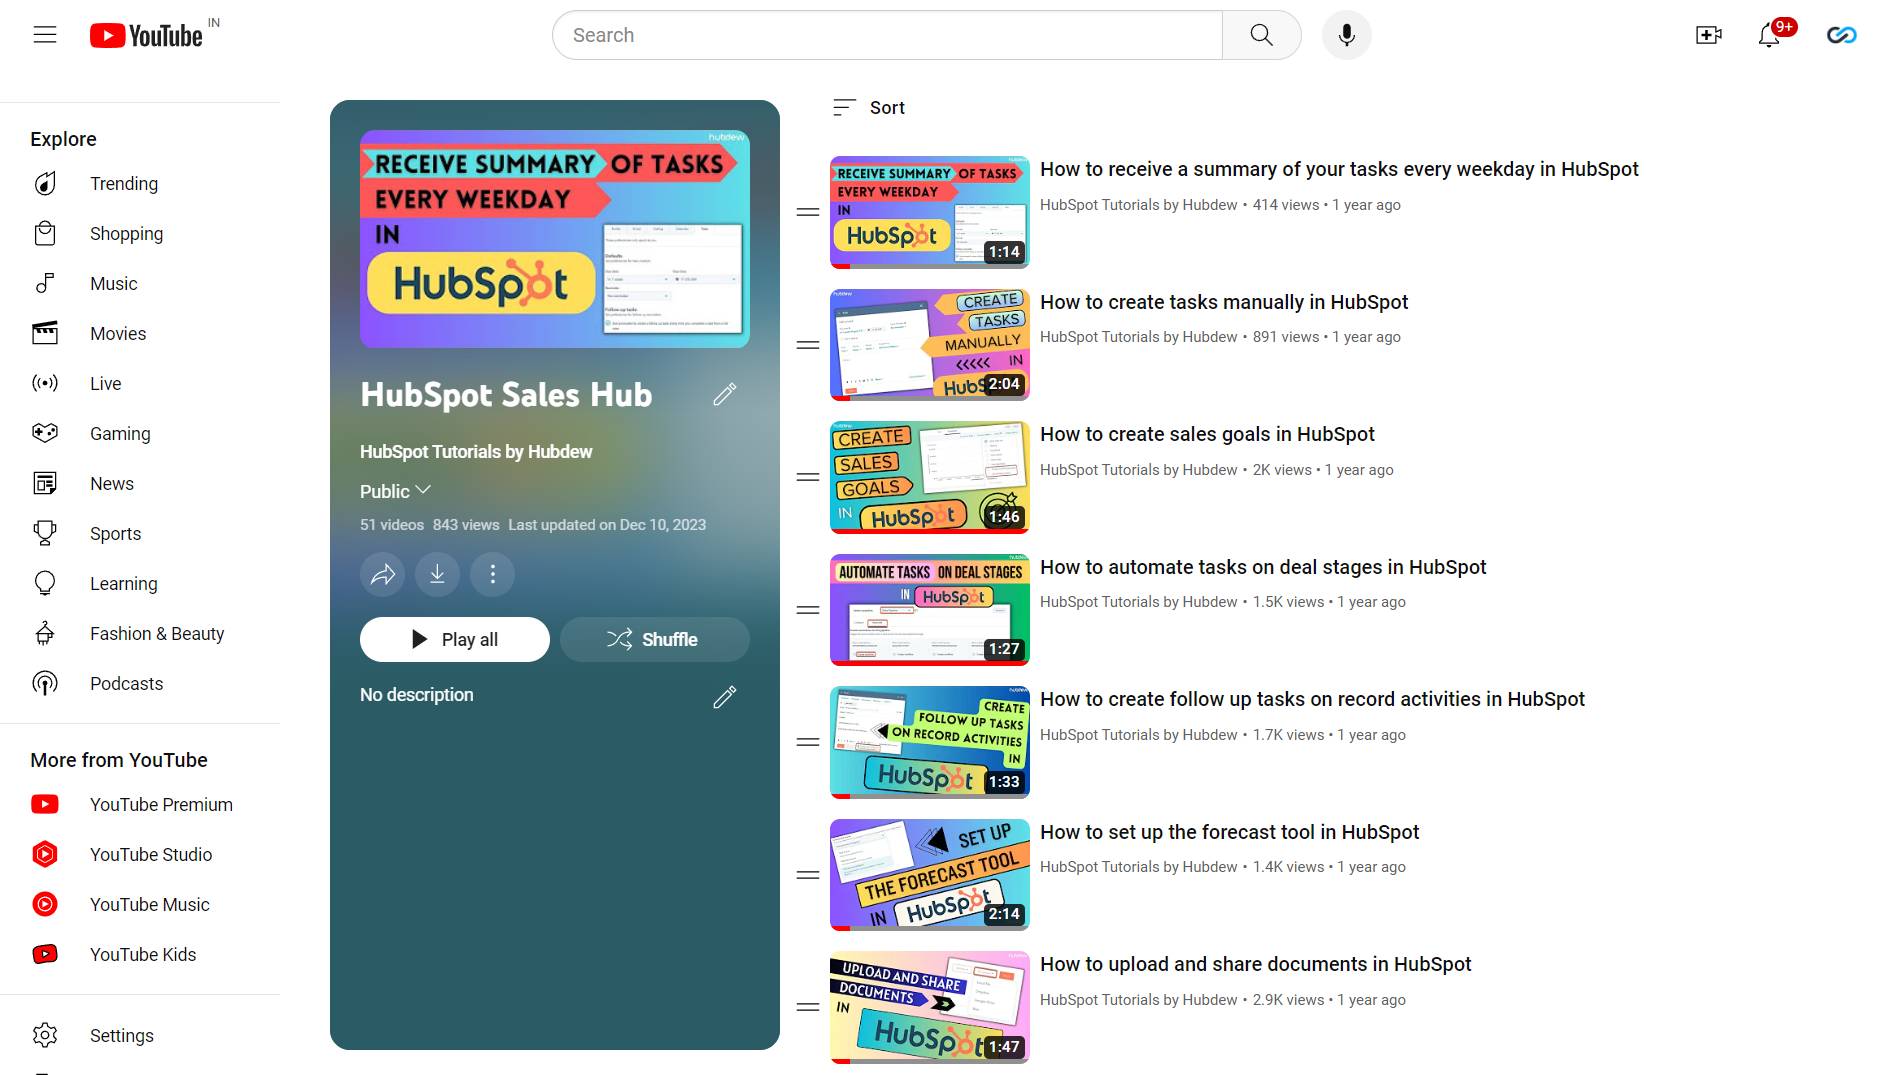Open HubSpot Tutorials by Hubdew channel in playlist panel

pyautogui.click(x=476, y=452)
